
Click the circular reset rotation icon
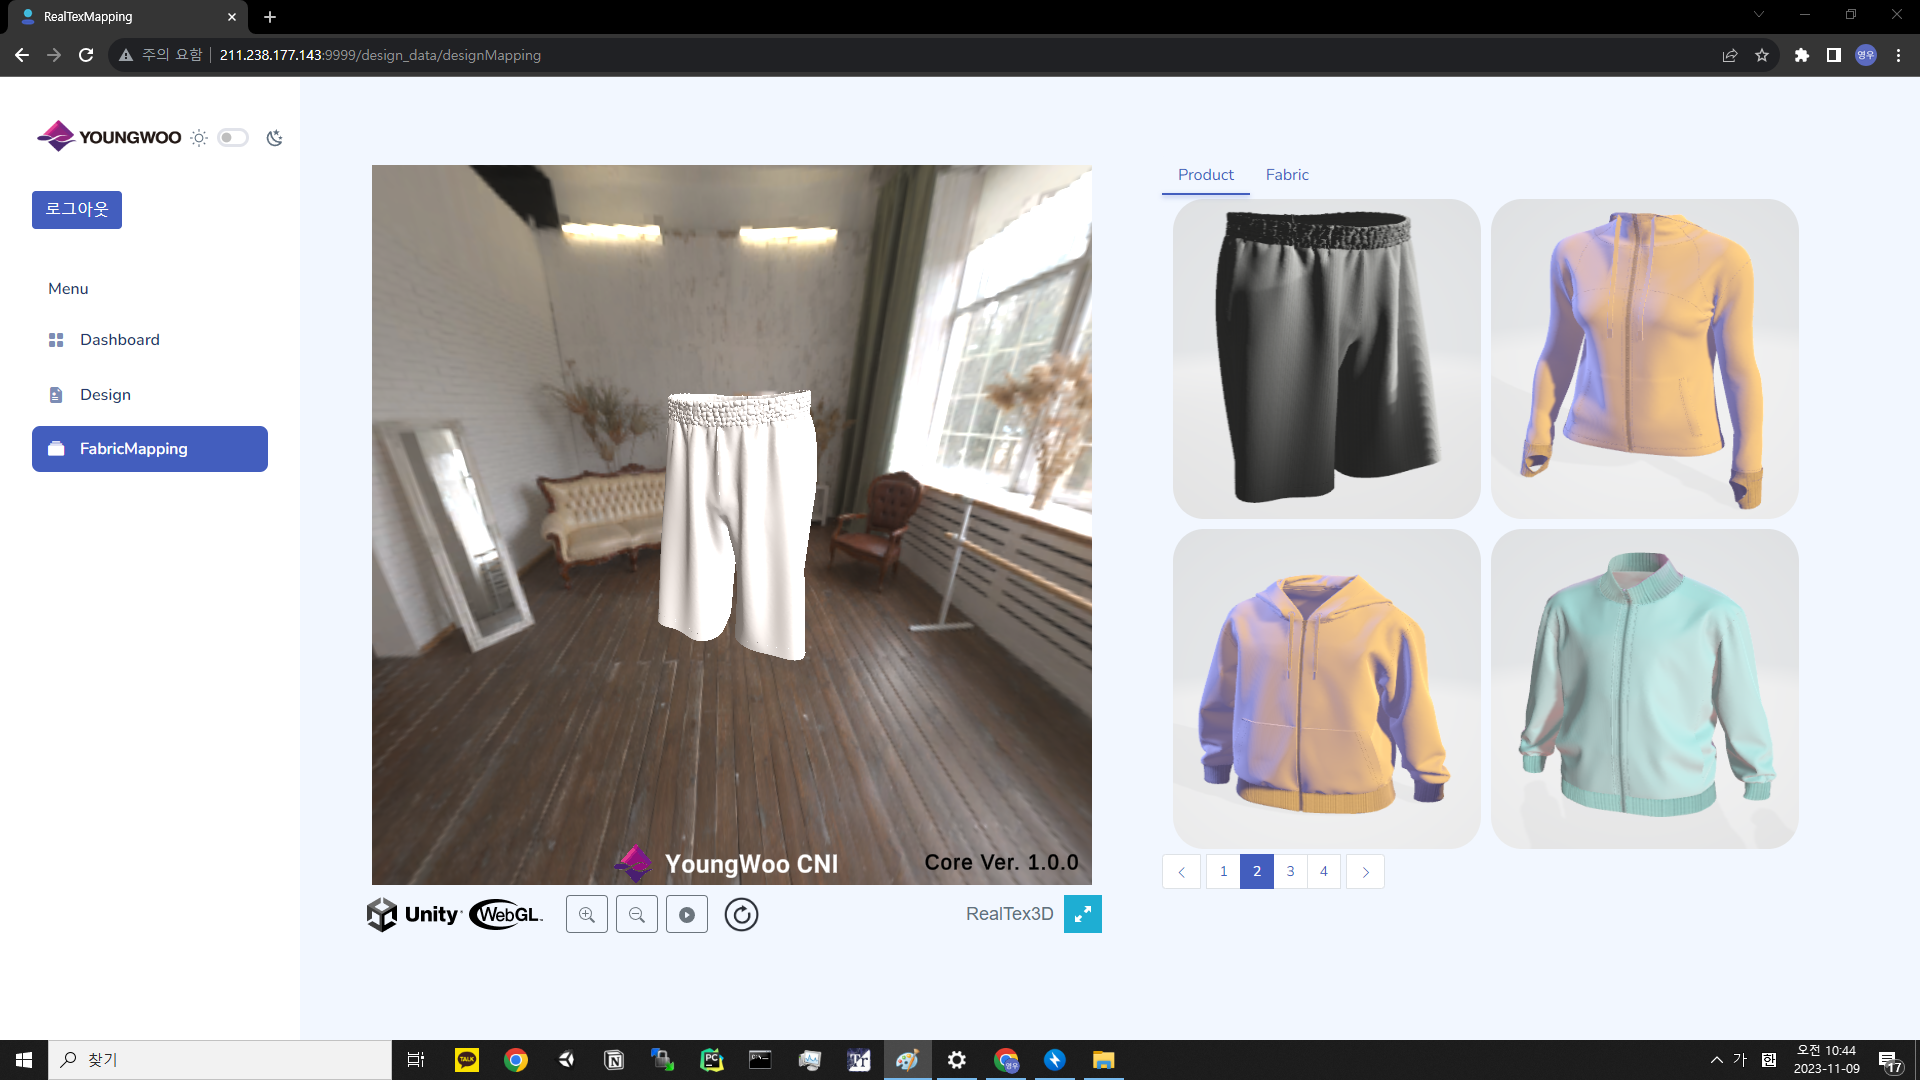click(x=741, y=914)
